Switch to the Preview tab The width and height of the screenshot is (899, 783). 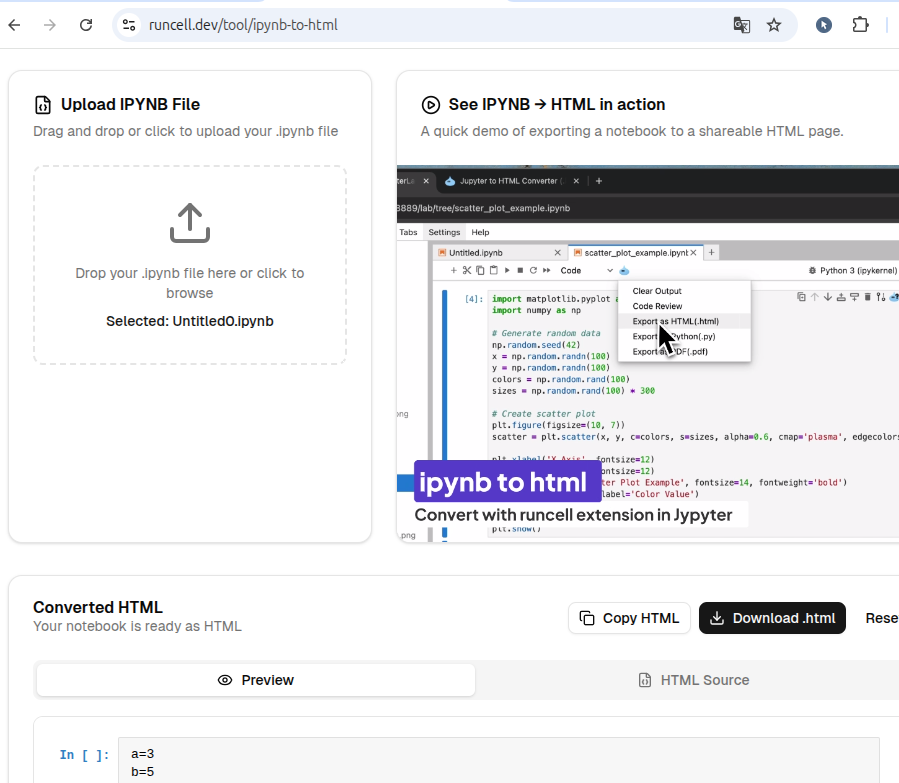[256, 680]
